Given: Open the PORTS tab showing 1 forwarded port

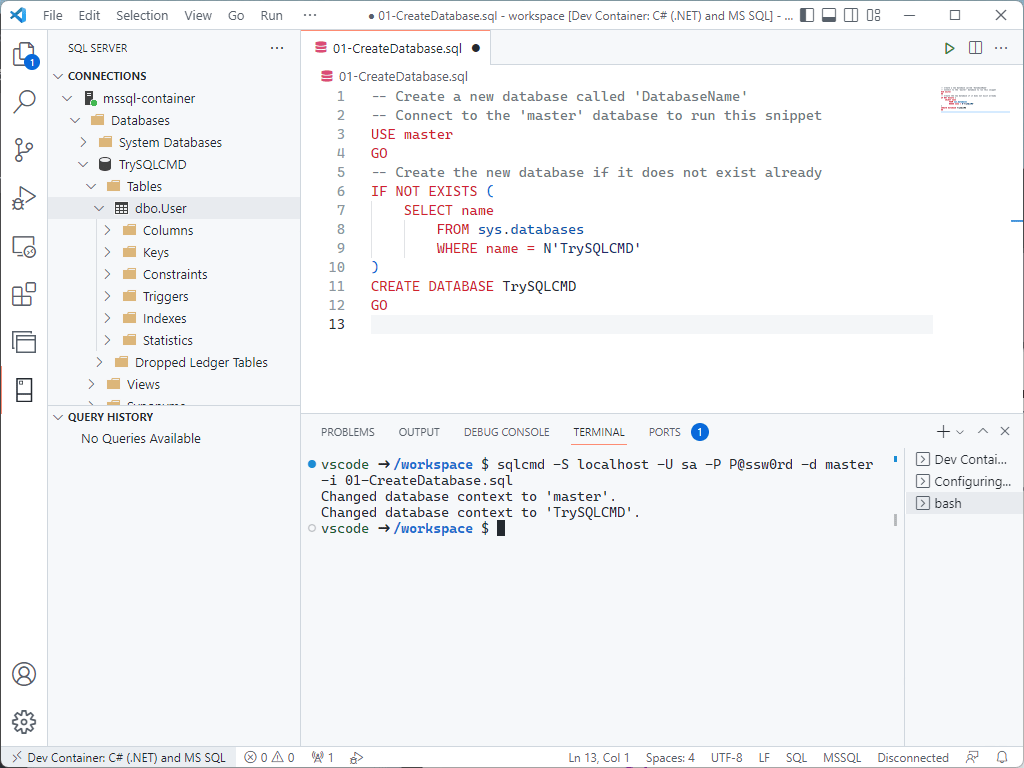Looking at the screenshot, I should point(664,432).
